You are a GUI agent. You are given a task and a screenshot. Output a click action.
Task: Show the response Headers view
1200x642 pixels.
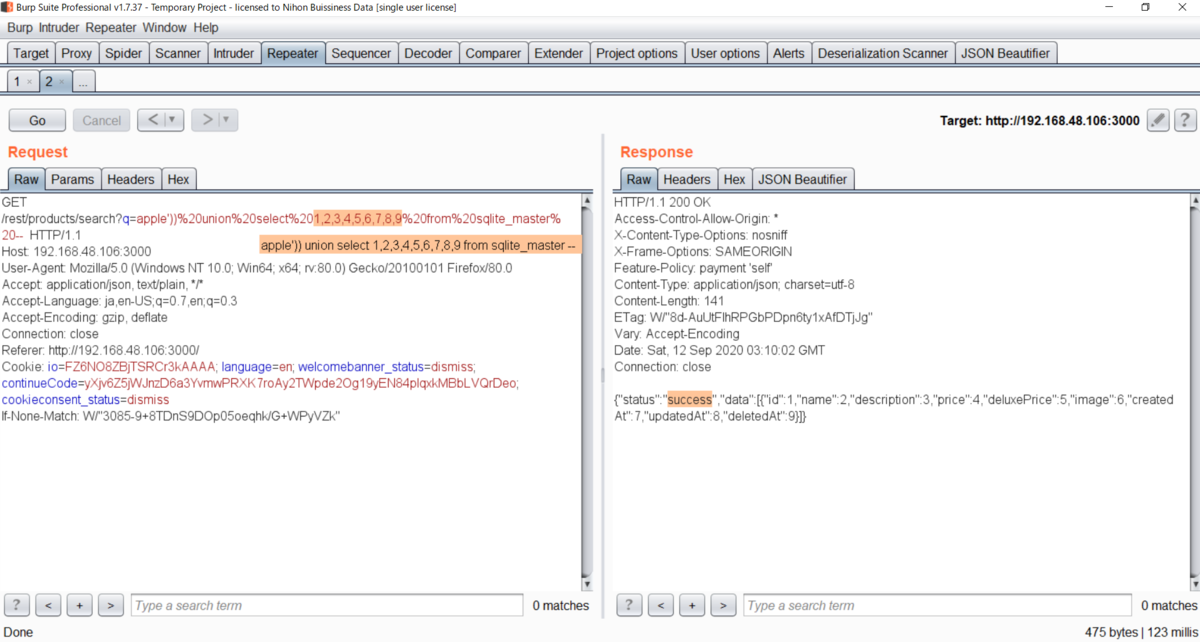point(687,179)
